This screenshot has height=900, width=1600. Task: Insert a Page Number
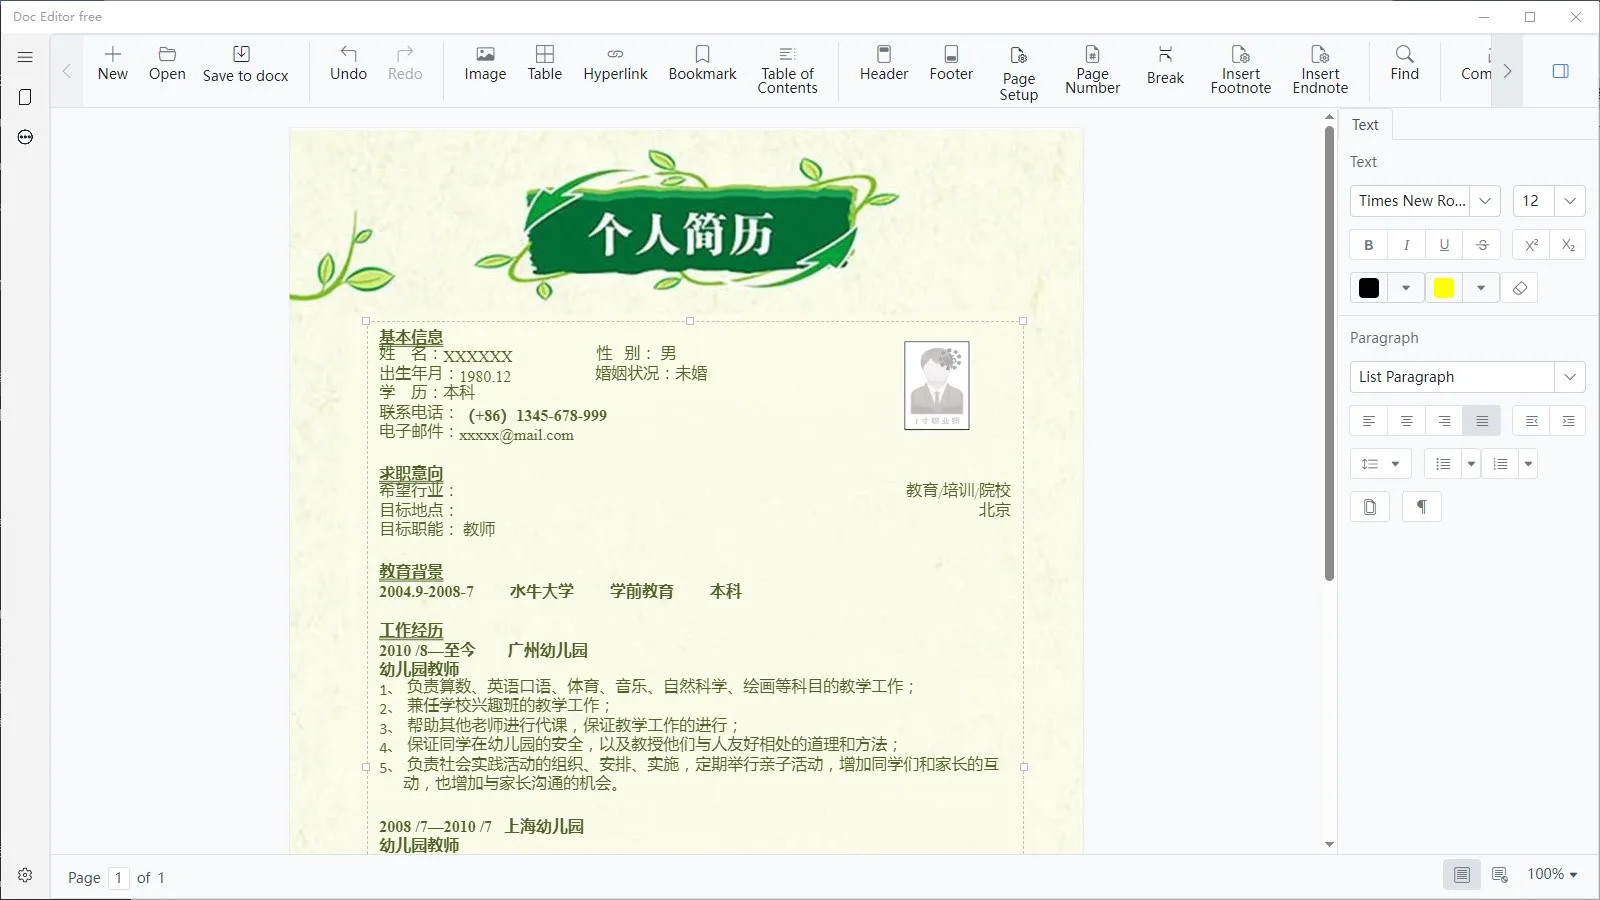1093,70
